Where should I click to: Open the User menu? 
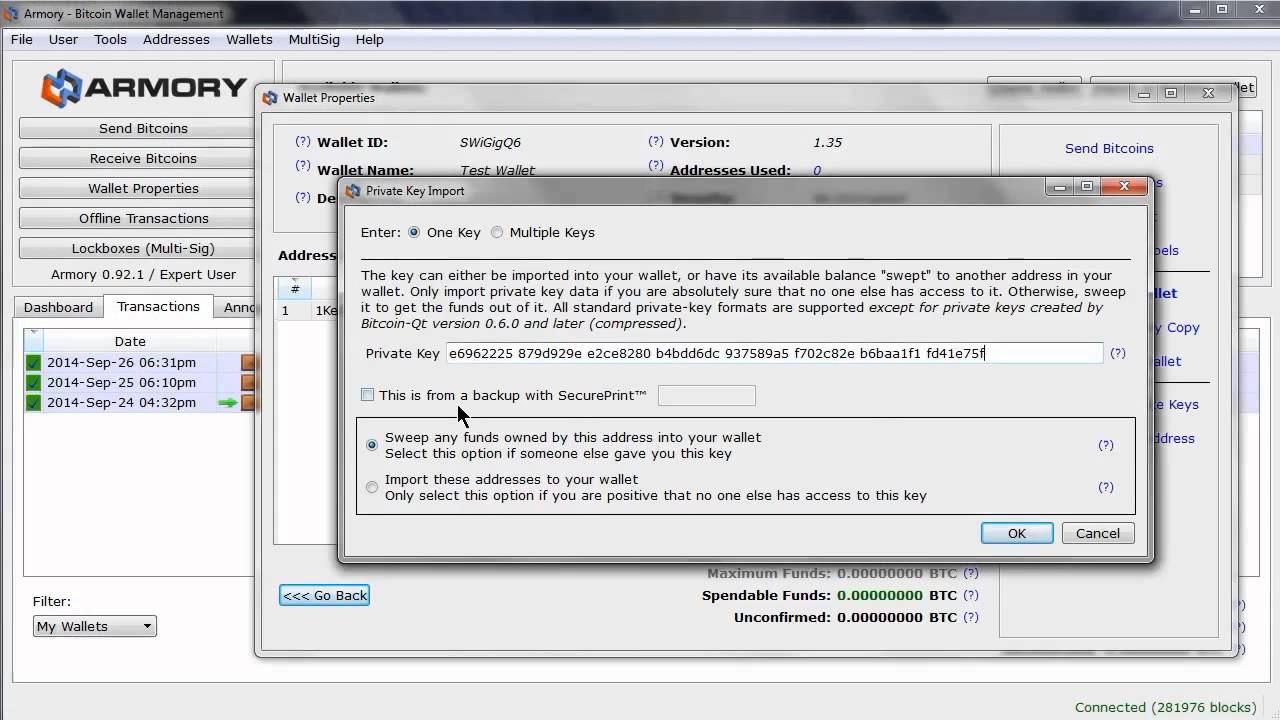[63, 39]
